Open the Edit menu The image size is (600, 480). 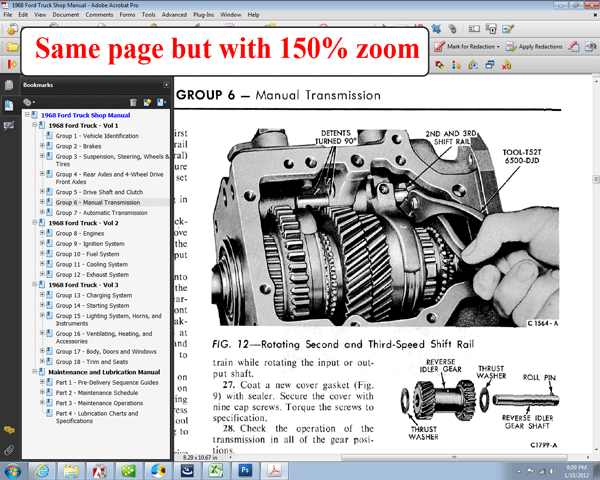pos(23,15)
